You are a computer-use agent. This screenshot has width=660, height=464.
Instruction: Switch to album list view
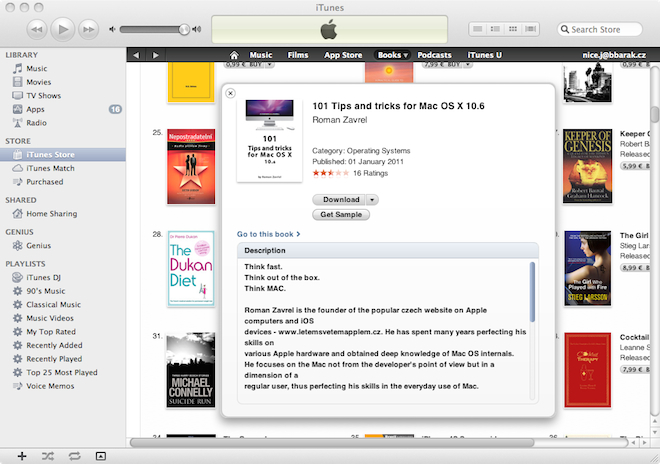click(x=495, y=29)
